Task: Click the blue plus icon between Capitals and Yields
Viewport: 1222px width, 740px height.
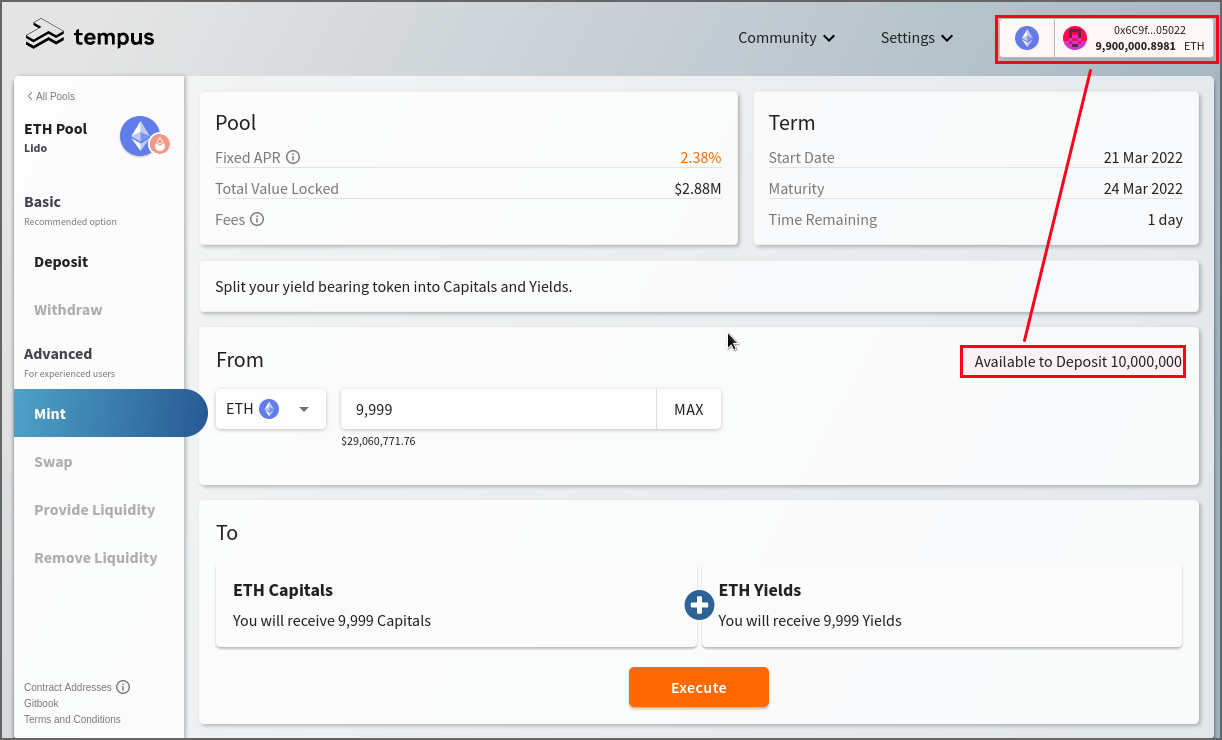Action: 699,605
